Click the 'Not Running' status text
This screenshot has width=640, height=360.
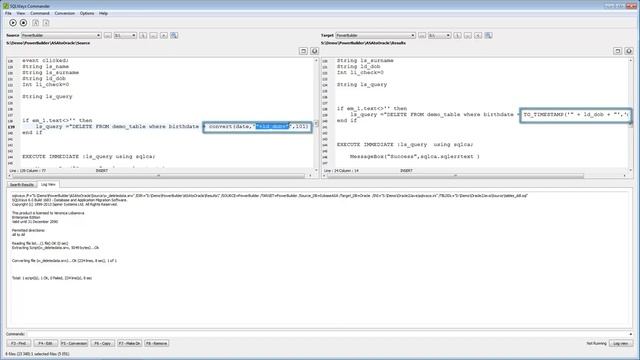coord(596,344)
